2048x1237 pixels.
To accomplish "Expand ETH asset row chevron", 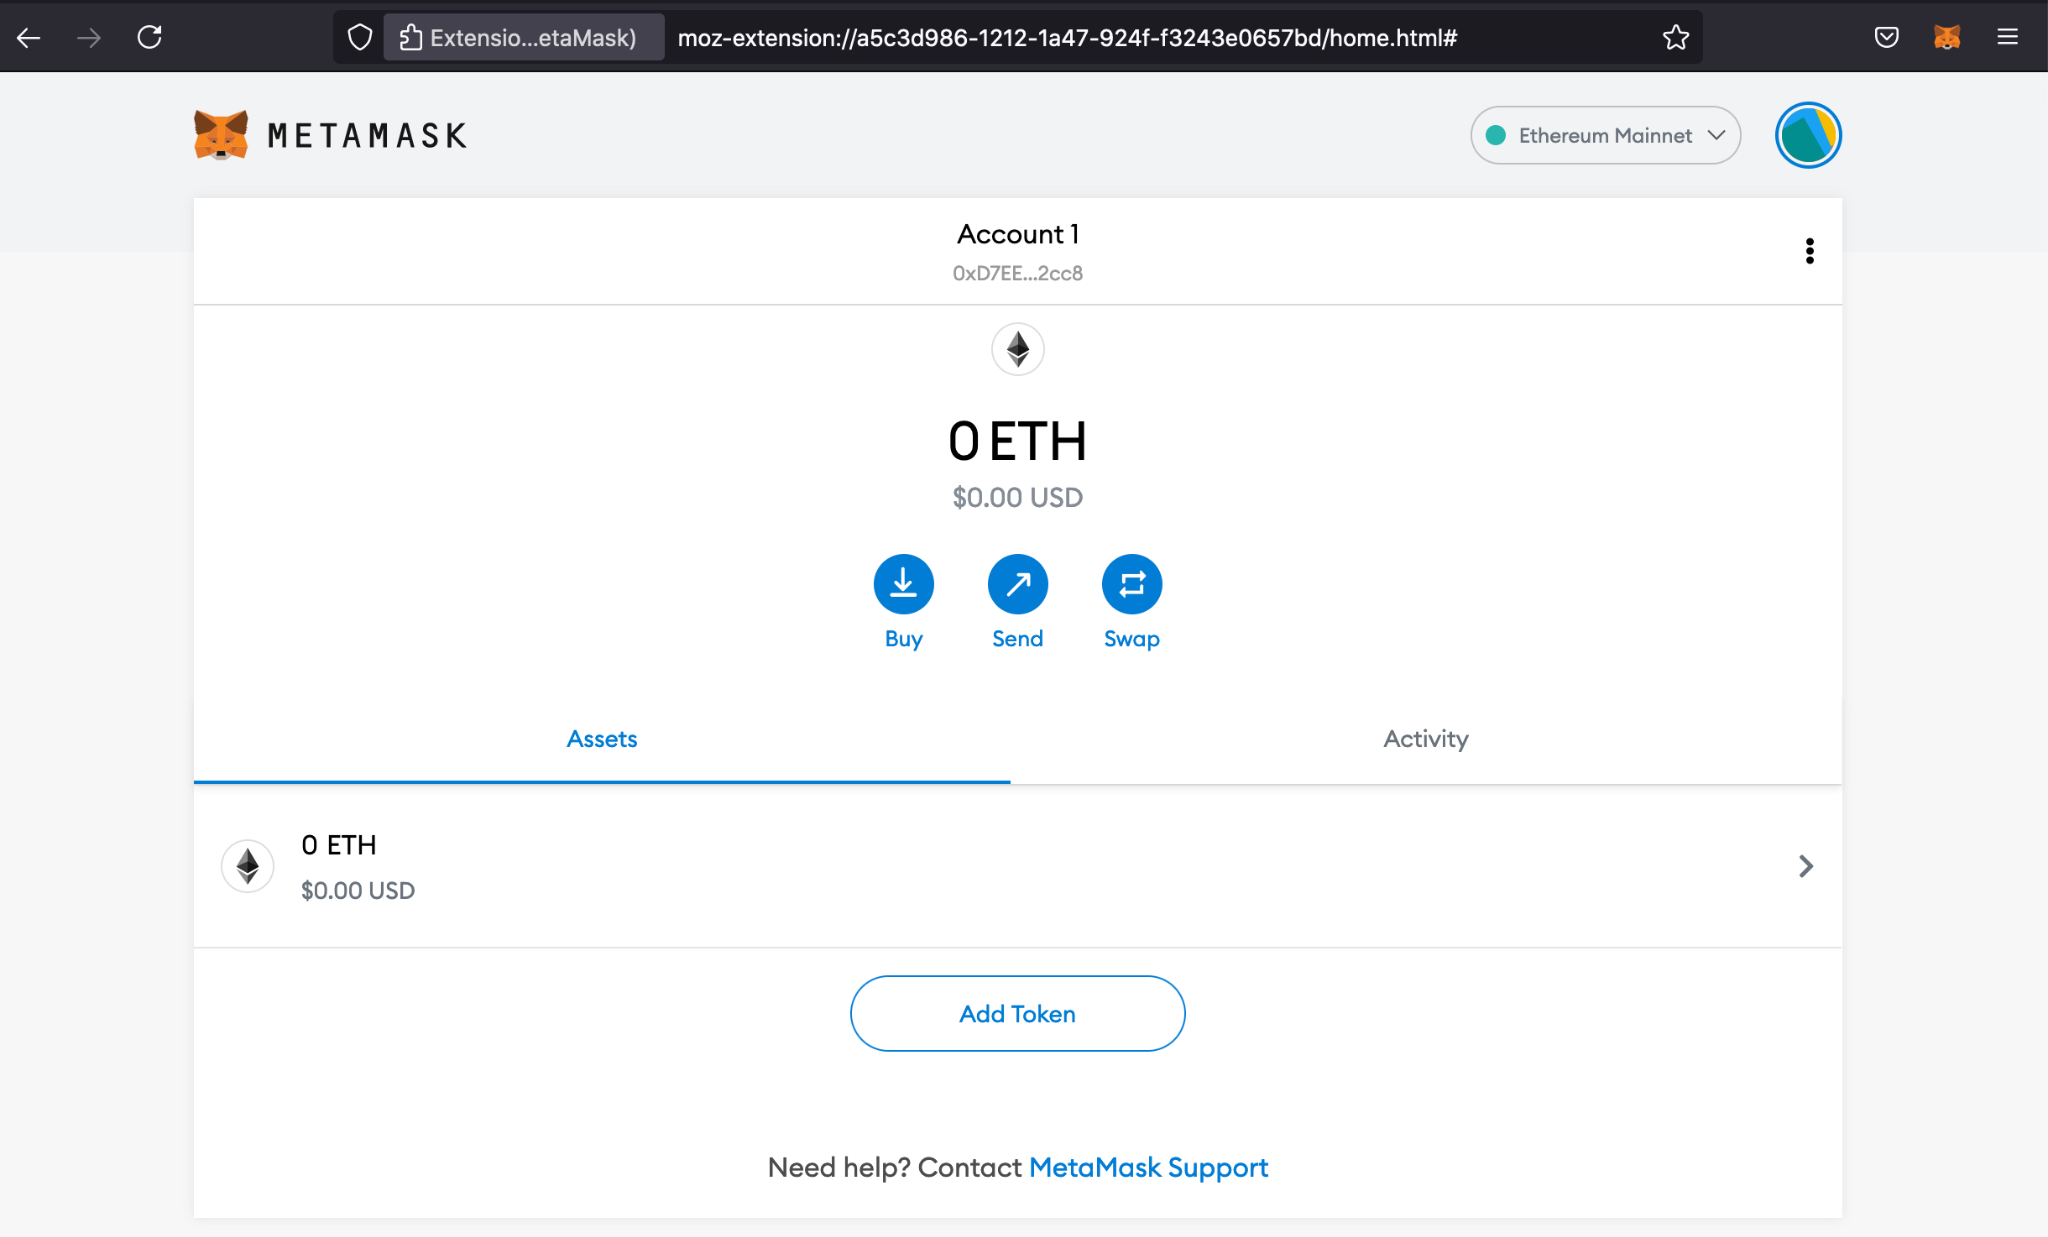I will click(x=1805, y=866).
